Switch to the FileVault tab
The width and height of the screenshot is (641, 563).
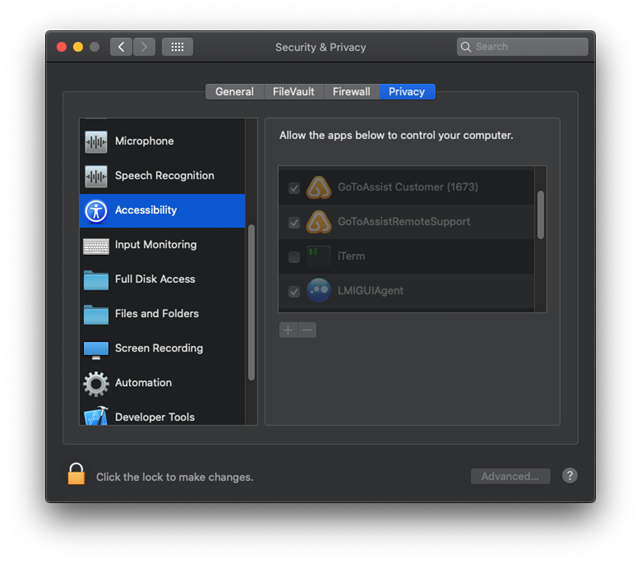click(294, 92)
